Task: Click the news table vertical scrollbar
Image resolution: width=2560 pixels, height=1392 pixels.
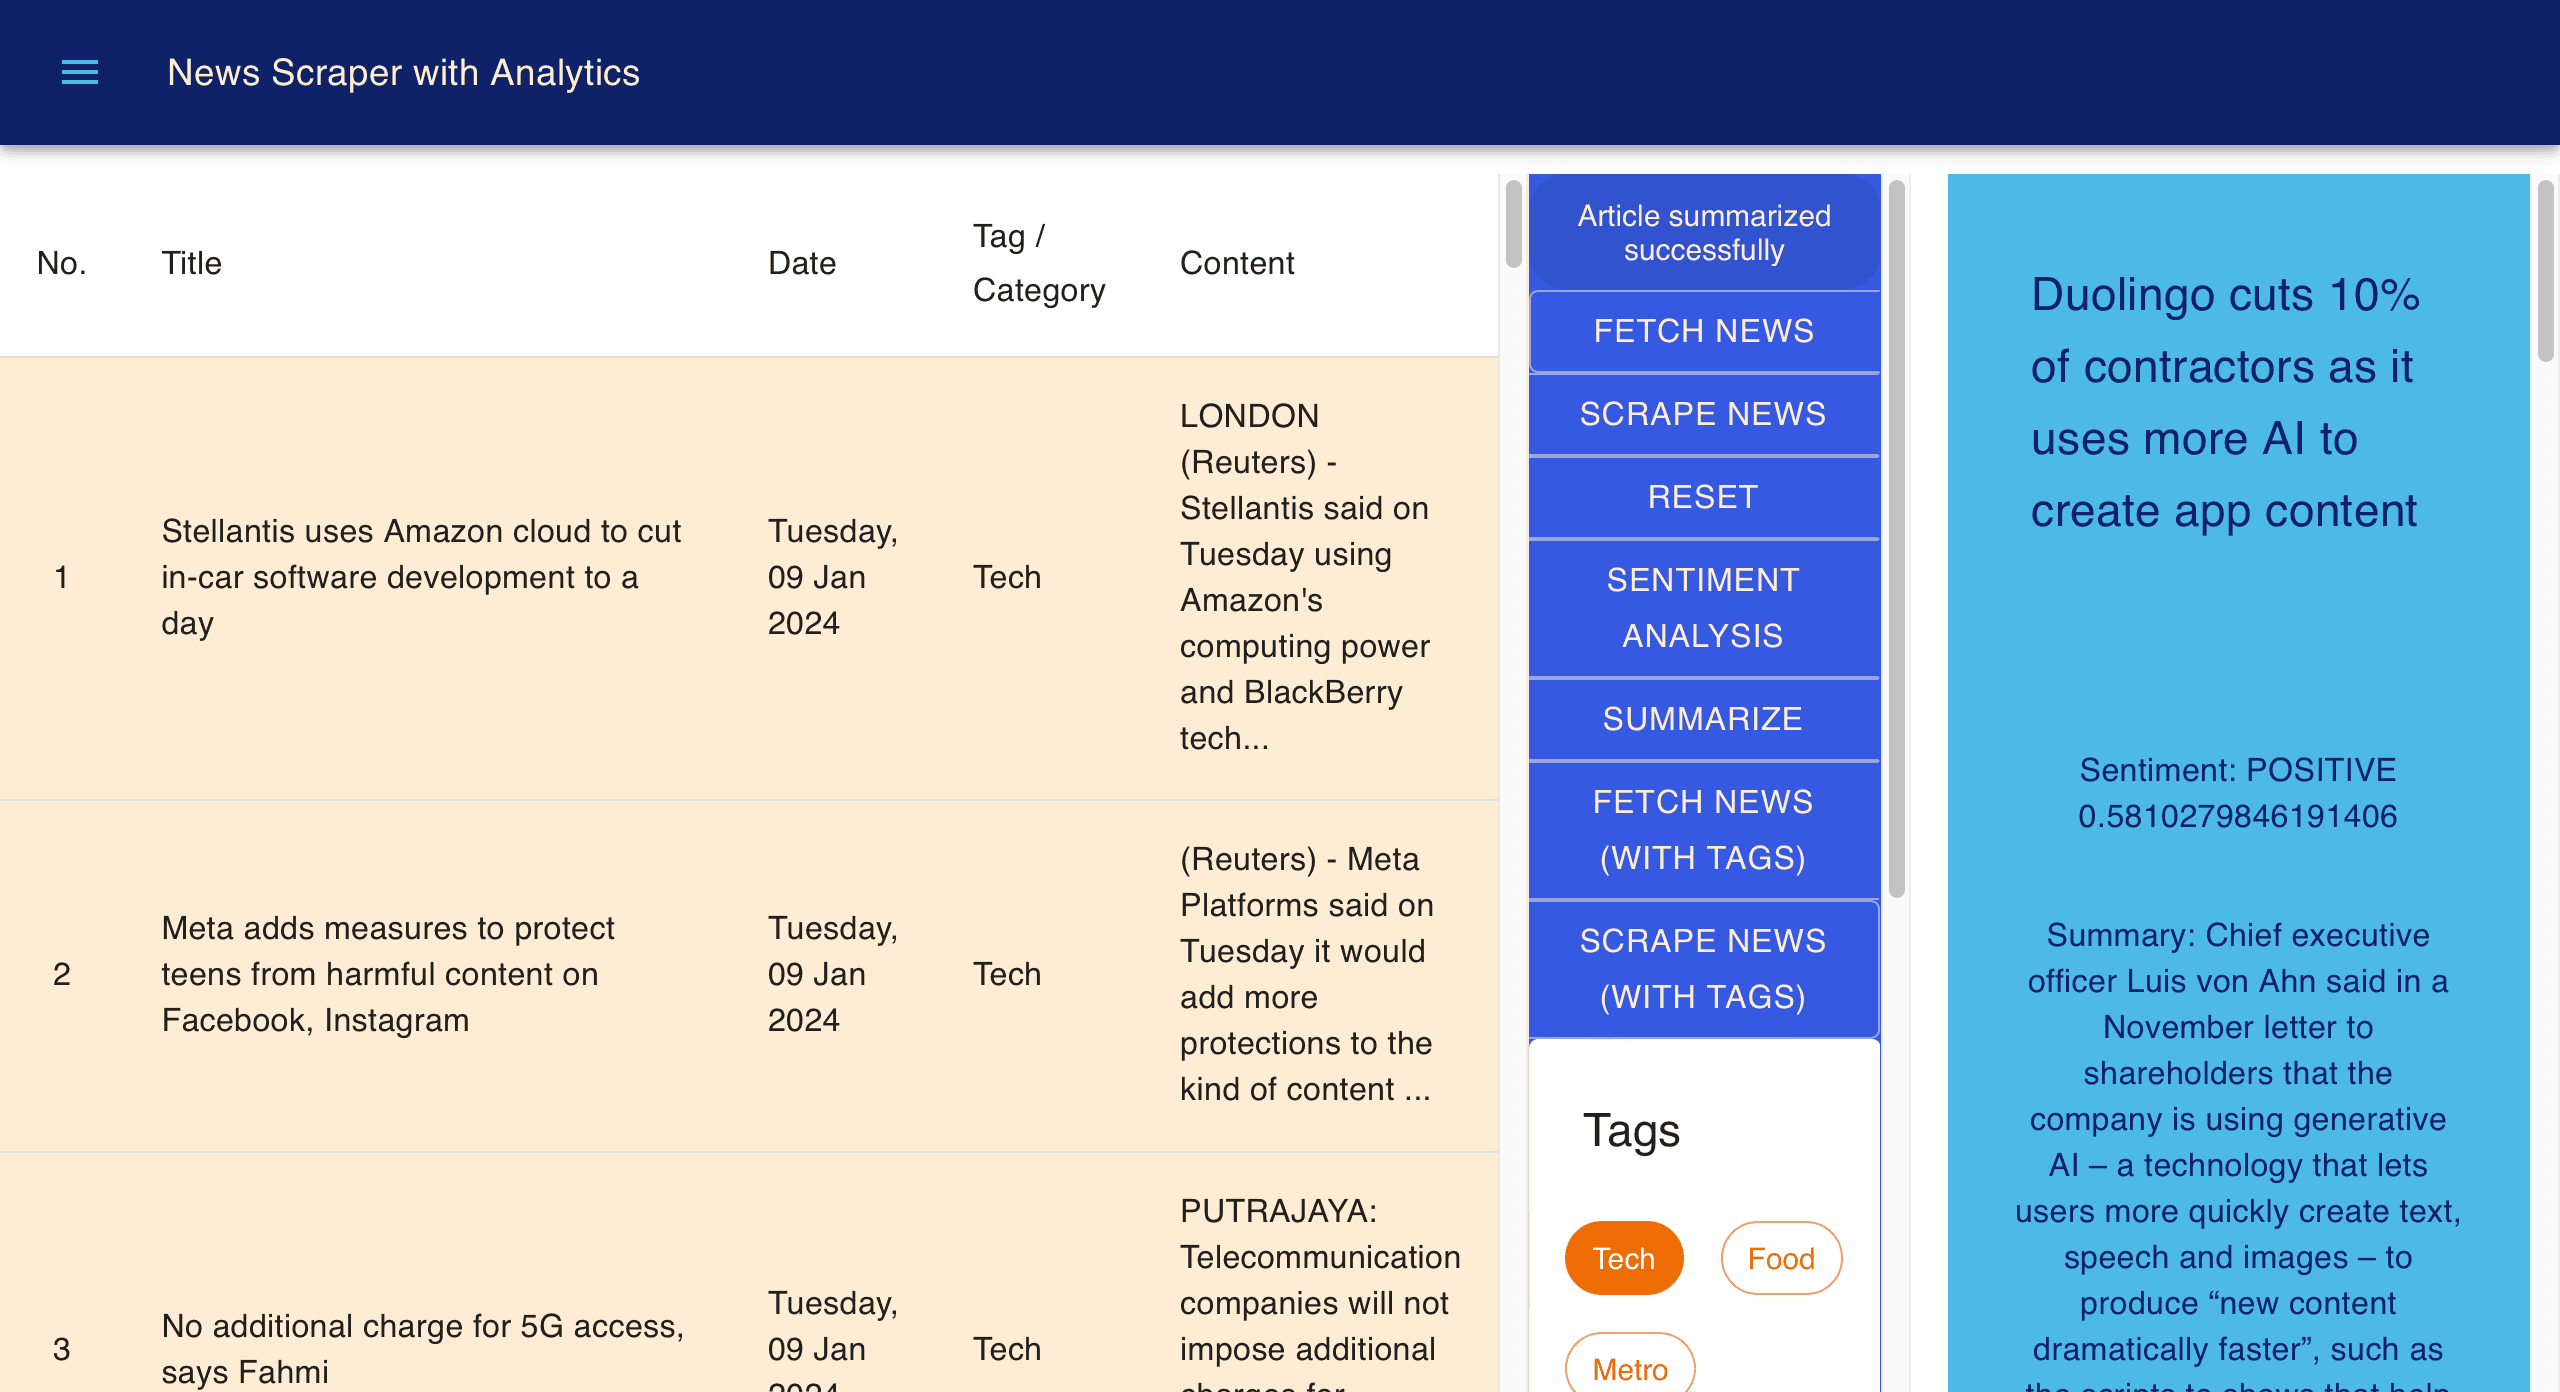Action: pyautogui.click(x=1513, y=223)
